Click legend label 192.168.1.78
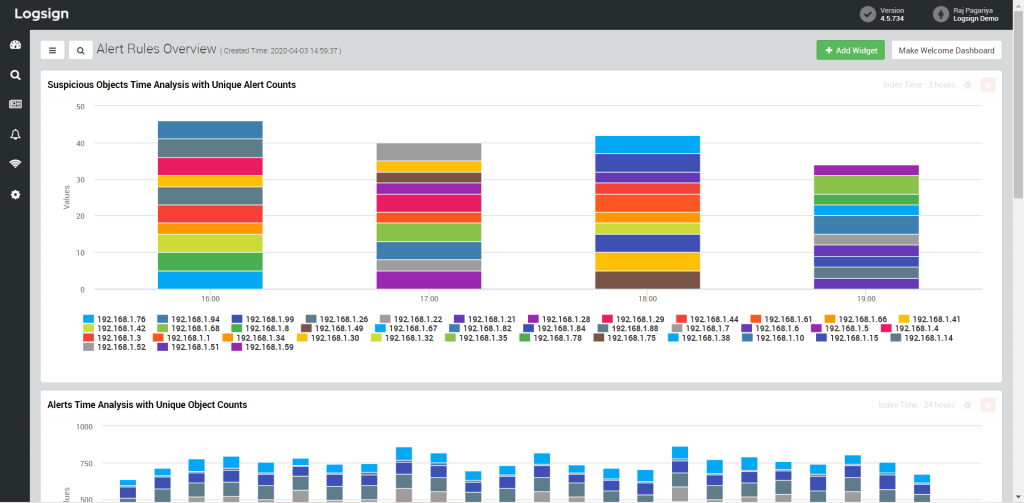 [x=558, y=338]
